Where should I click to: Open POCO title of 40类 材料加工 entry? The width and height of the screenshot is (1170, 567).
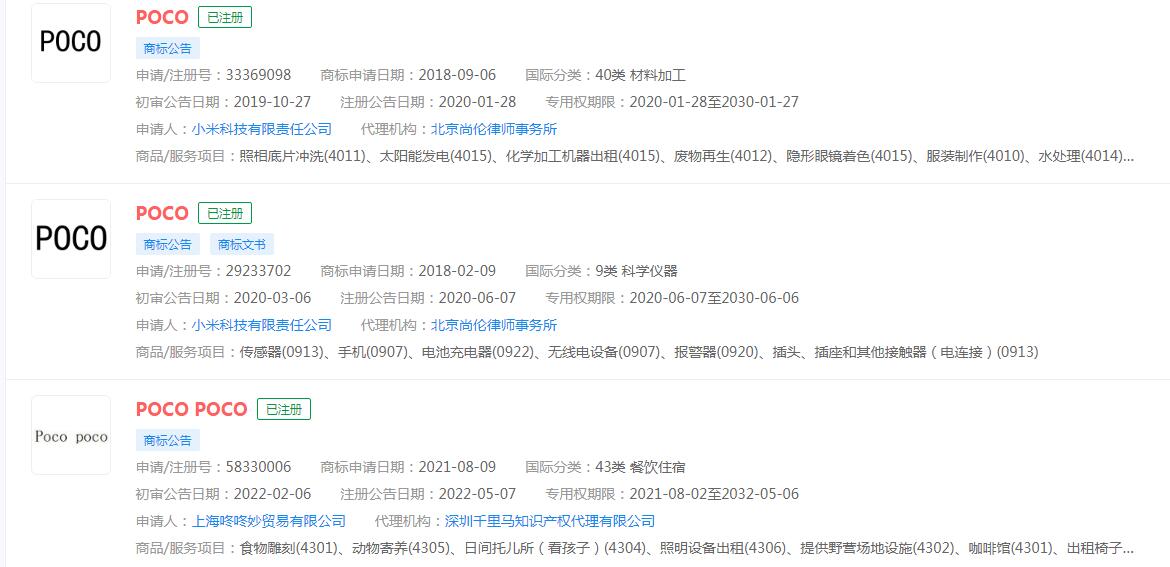pos(162,18)
